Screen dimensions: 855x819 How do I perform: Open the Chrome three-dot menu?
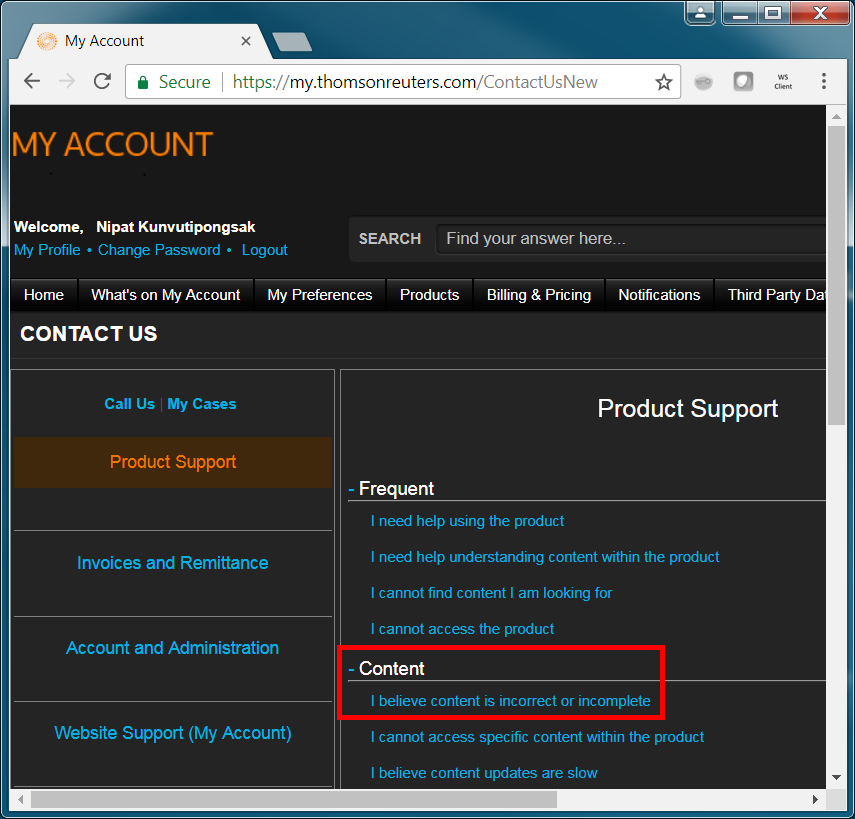pyautogui.click(x=823, y=81)
